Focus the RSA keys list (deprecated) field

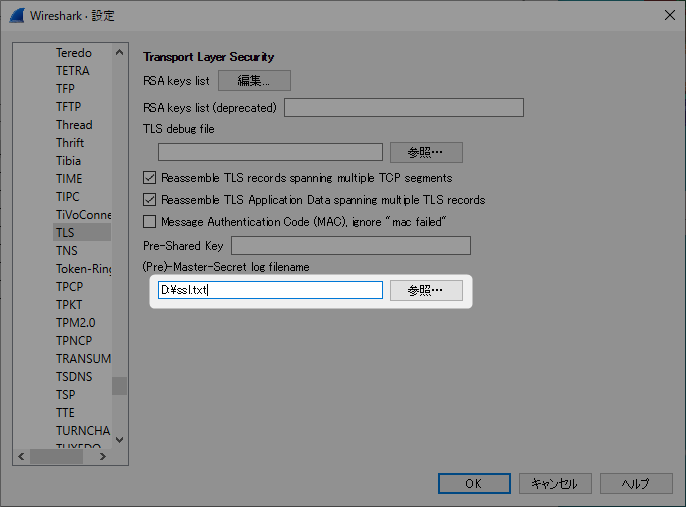[x=404, y=108]
